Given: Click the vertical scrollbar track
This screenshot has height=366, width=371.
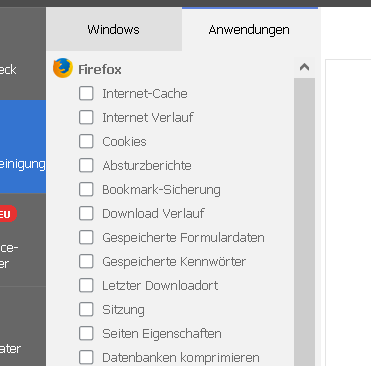Looking at the screenshot, I should [304, 222].
